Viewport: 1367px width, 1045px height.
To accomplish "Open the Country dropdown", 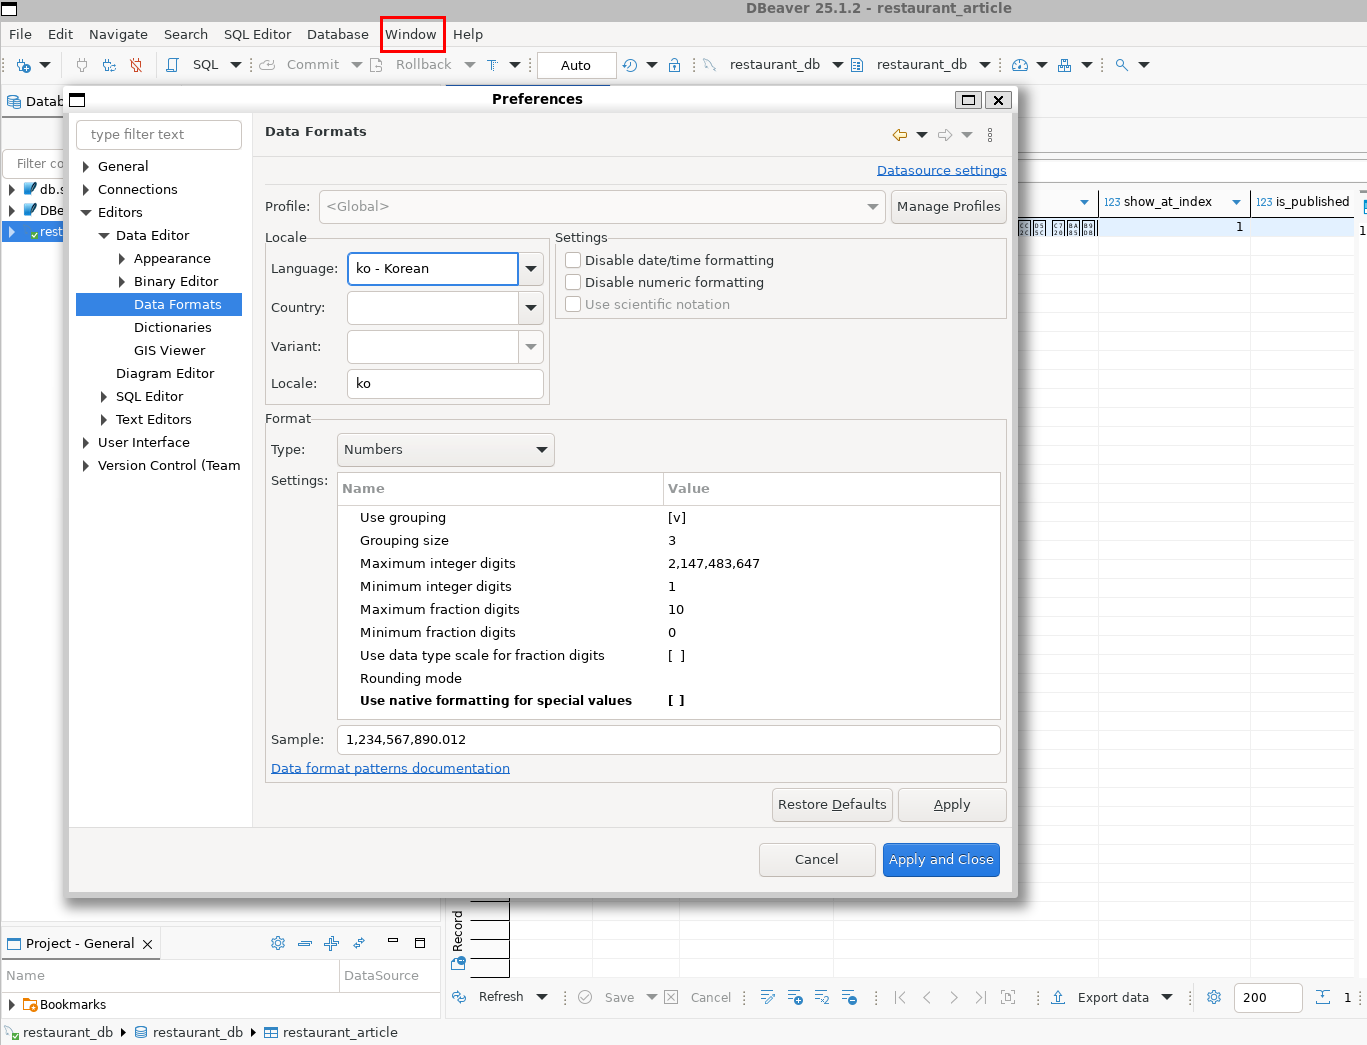I will coord(531,308).
